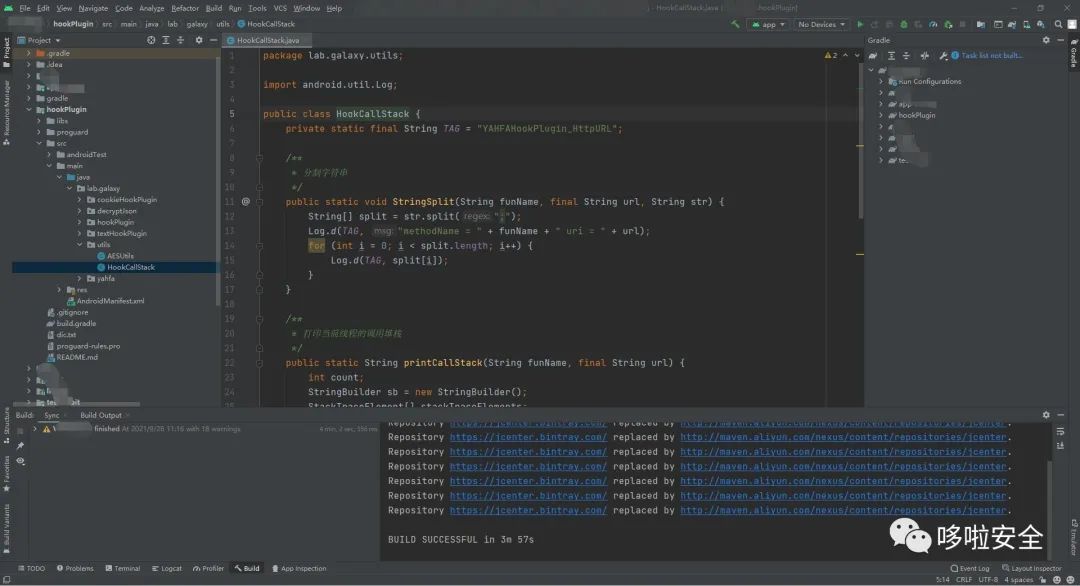The height and width of the screenshot is (586, 1080).
Task: Open the Event Log
Action: point(970,568)
